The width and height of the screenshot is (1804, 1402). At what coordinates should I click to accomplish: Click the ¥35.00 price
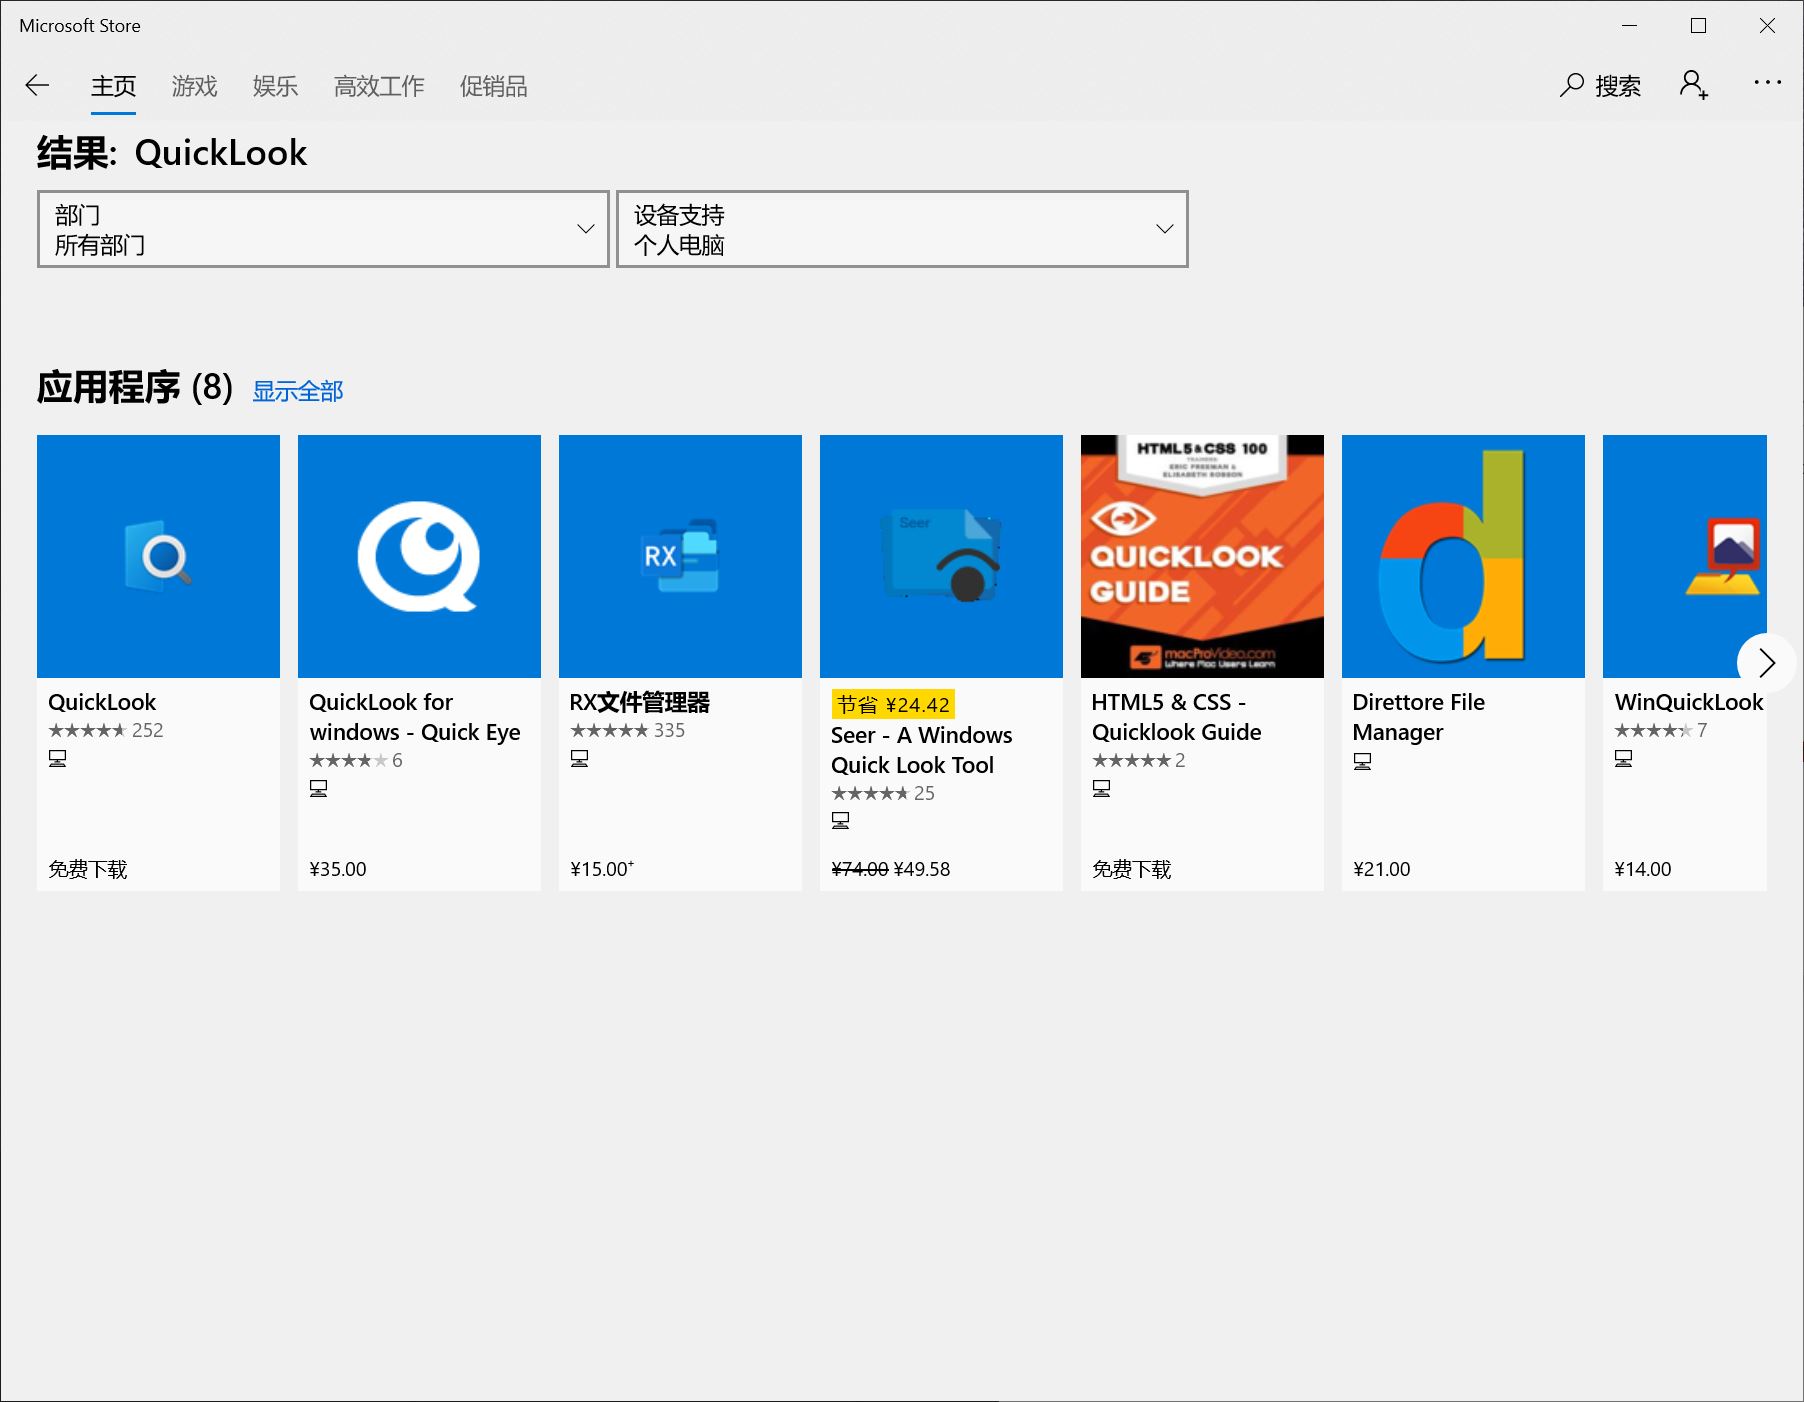tap(338, 869)
